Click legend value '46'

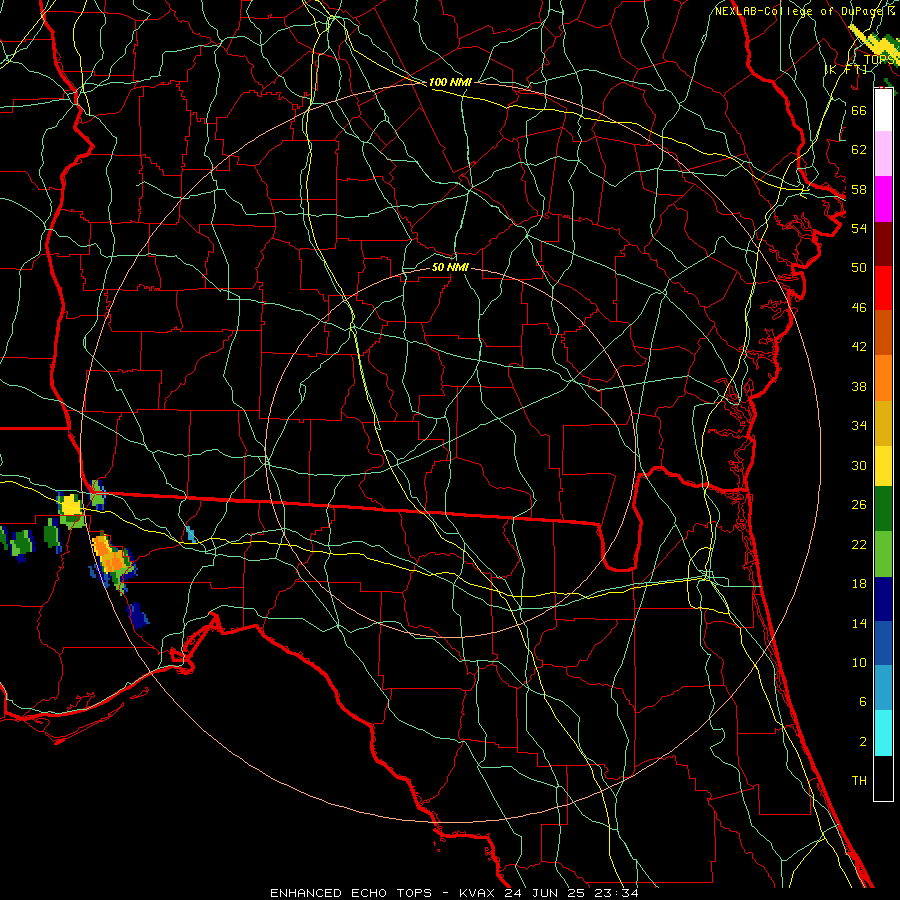pos(859,308)
